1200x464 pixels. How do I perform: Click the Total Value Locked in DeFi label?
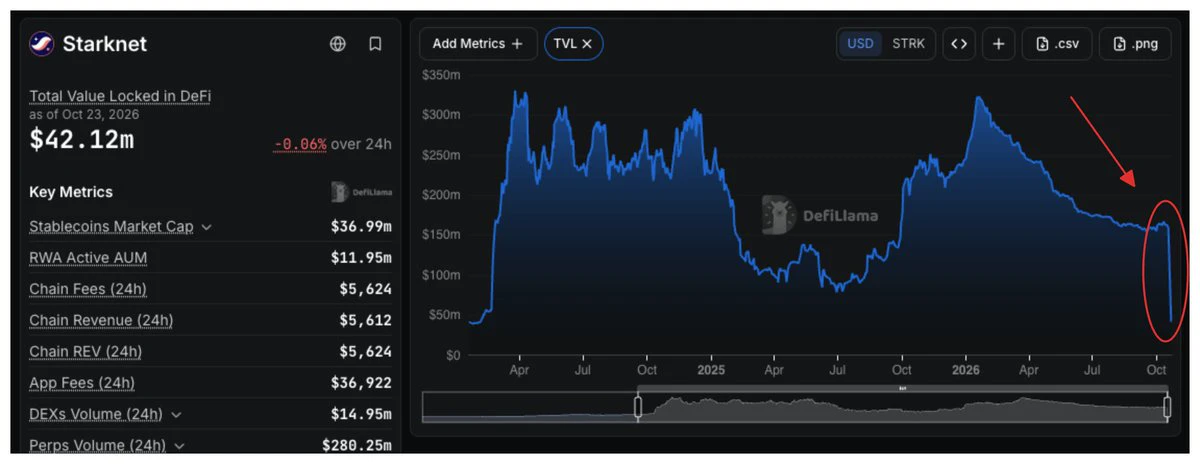pyautogui.click(x=120, y=96)
